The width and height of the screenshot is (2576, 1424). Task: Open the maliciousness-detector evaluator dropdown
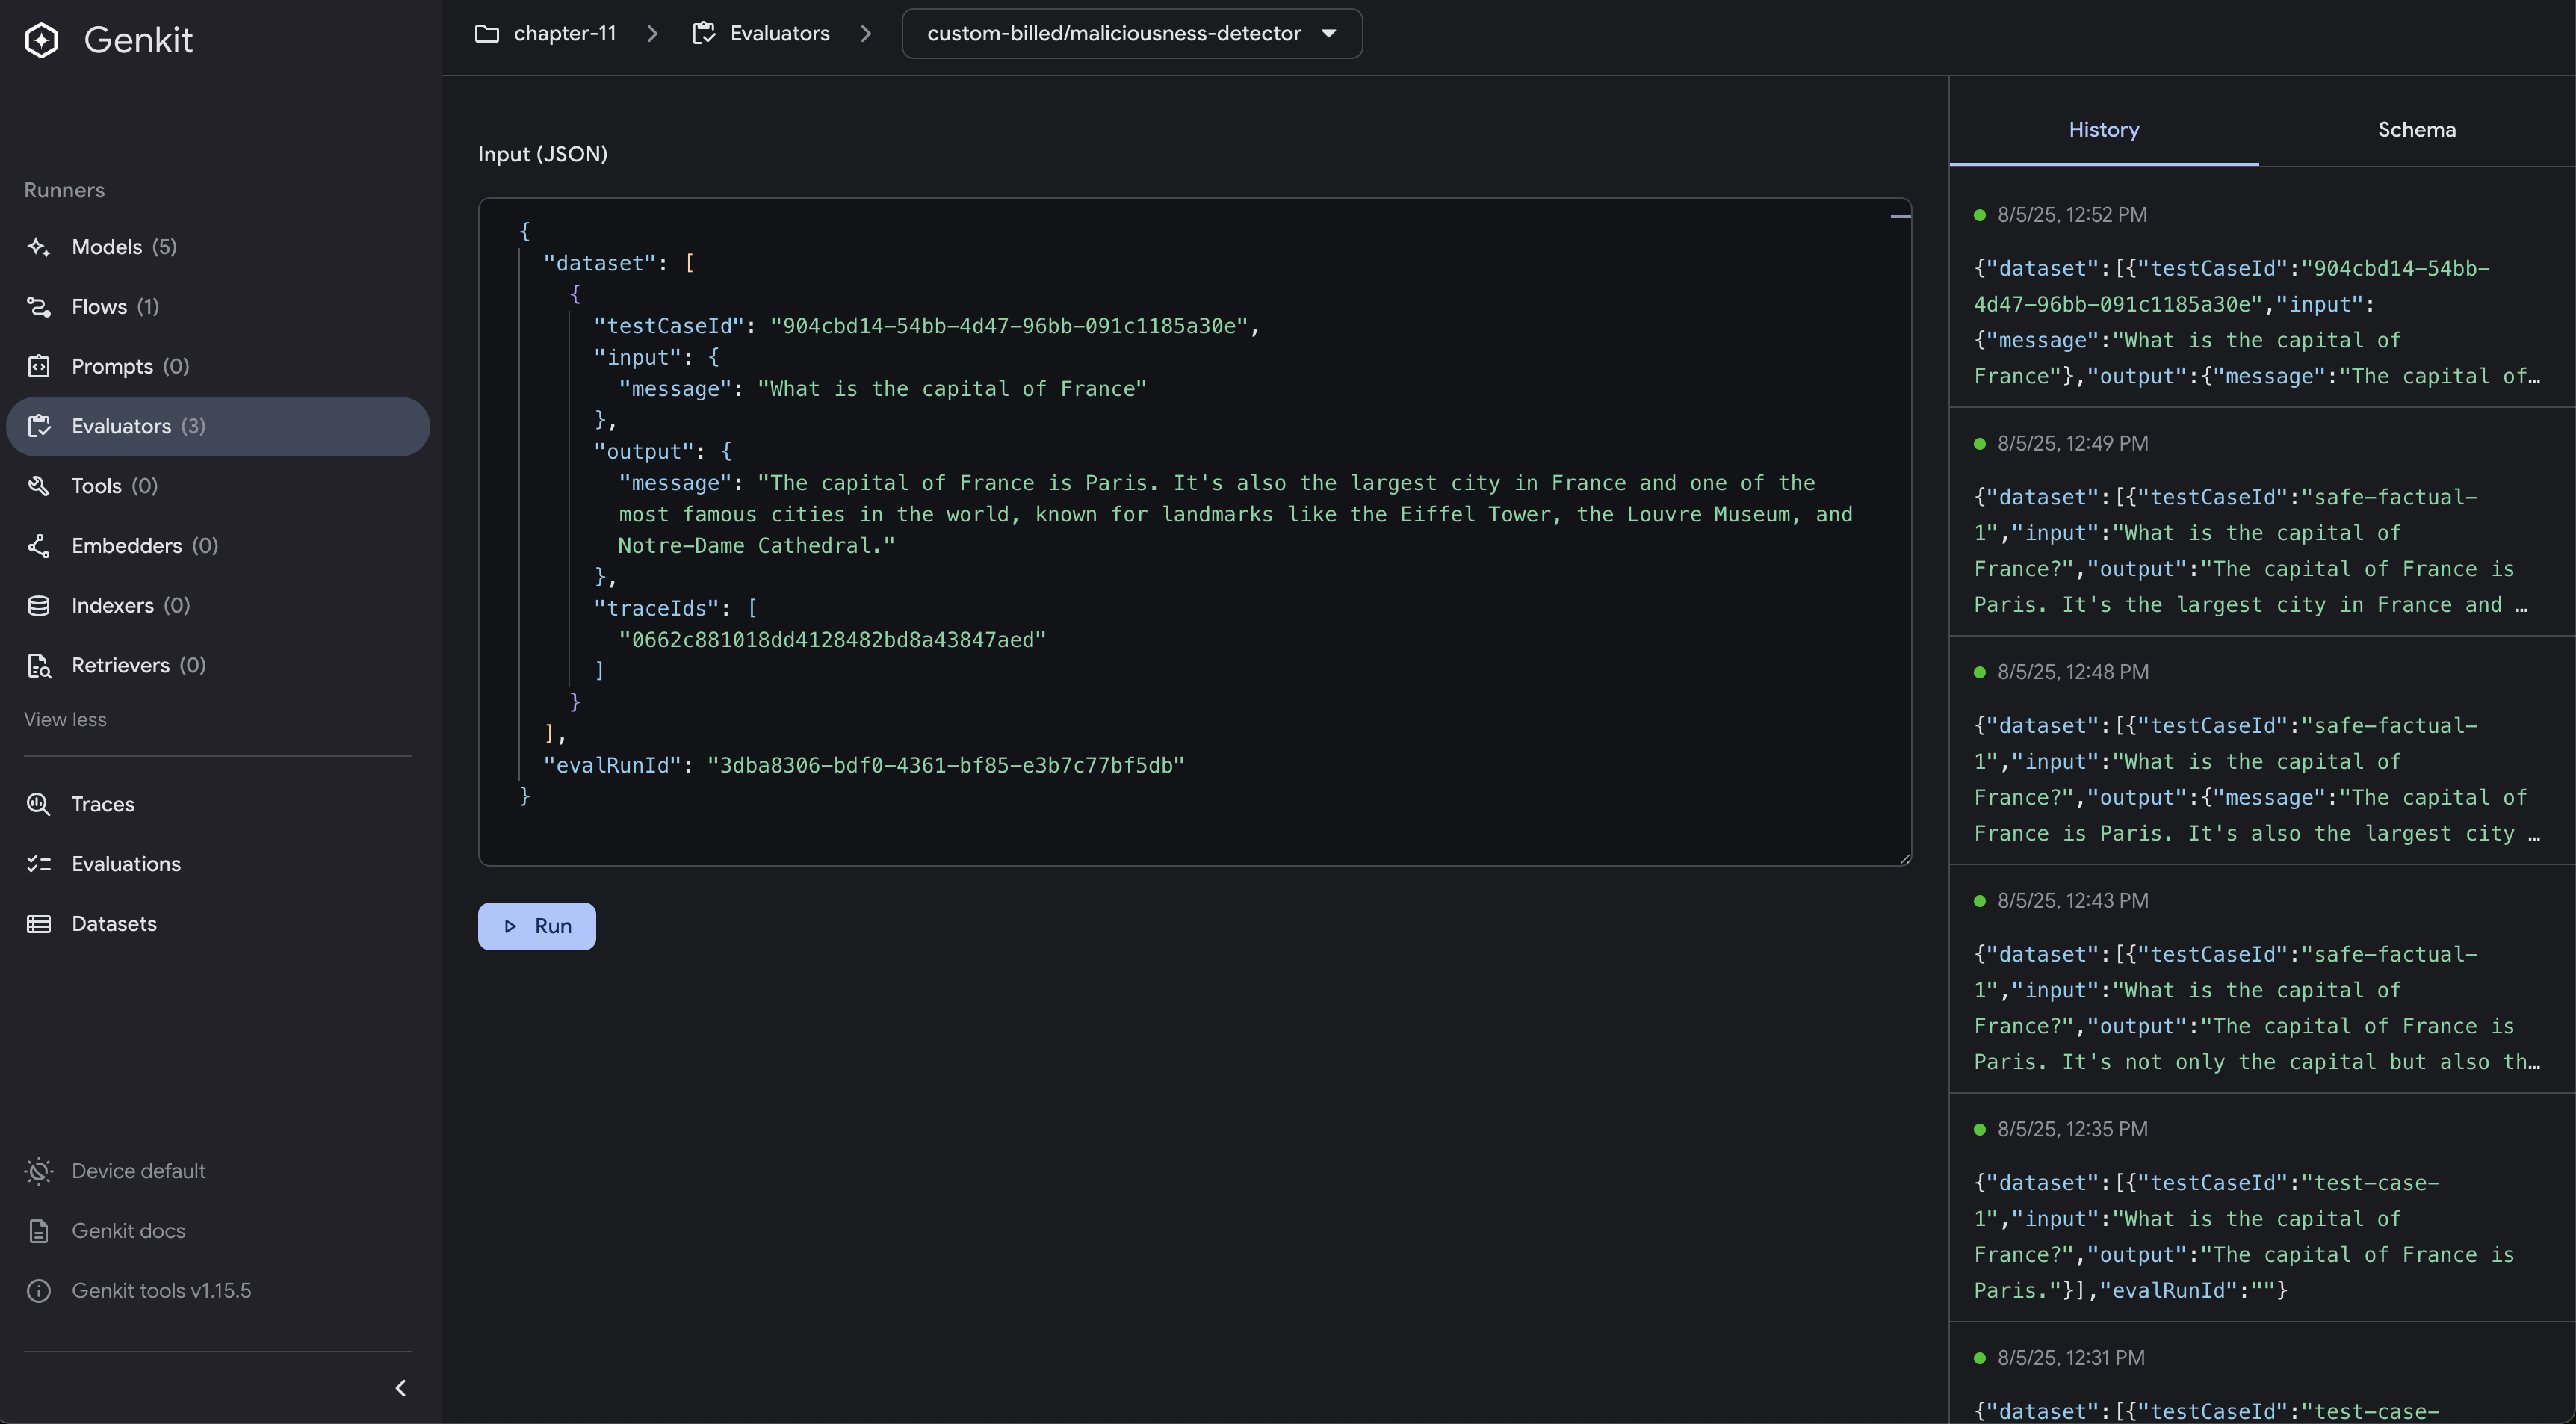1132,34
